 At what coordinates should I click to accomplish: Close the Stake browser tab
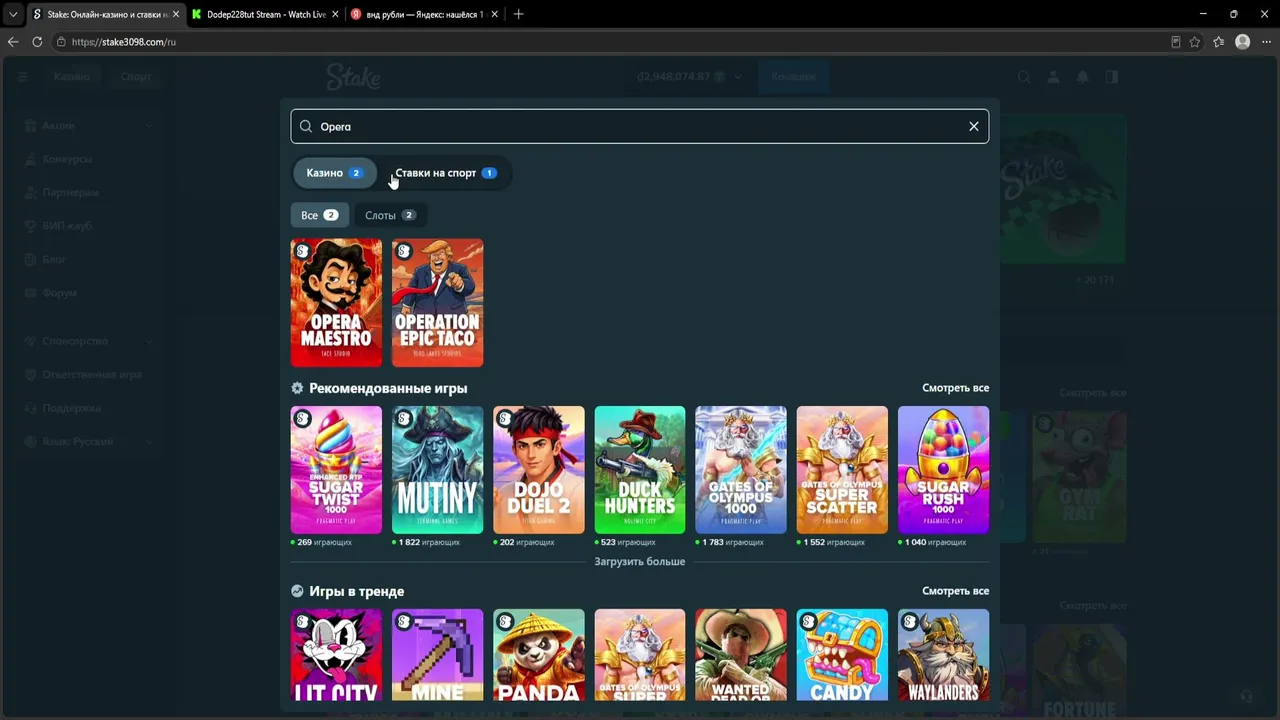[176, 15]
